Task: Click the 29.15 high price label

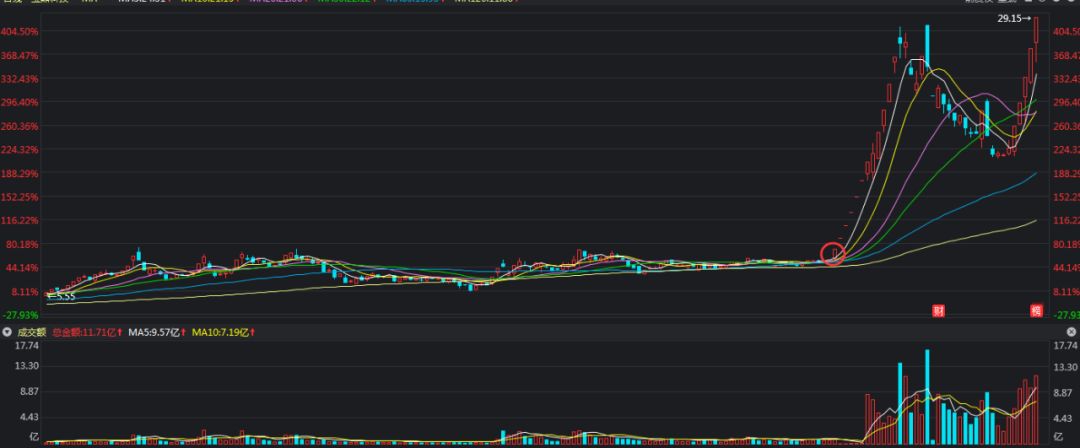Action: (x=1014, y=19)
